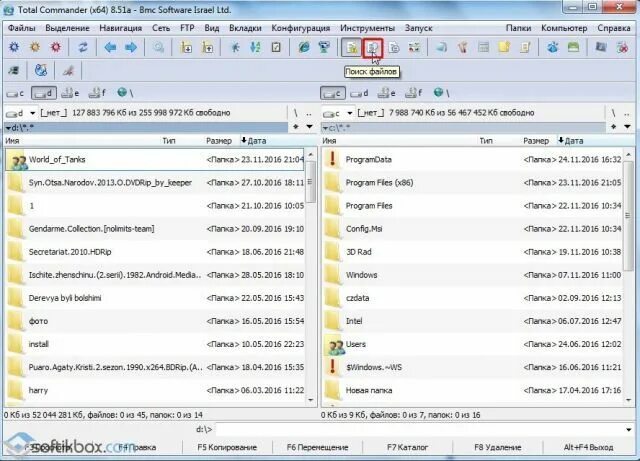Viewport: 640px width, 461px height.
Task: Open left panel favorites star menu
Action: tap(296, 127)
